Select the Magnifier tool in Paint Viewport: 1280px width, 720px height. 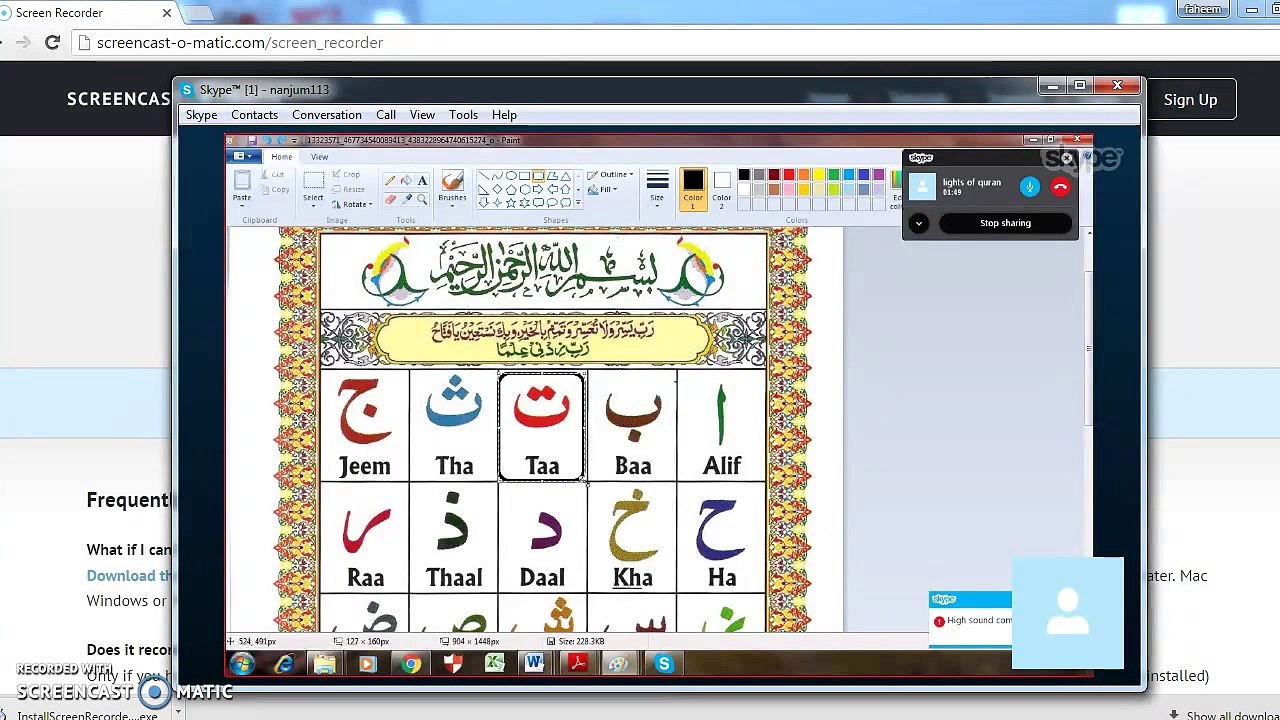[422, 199]
